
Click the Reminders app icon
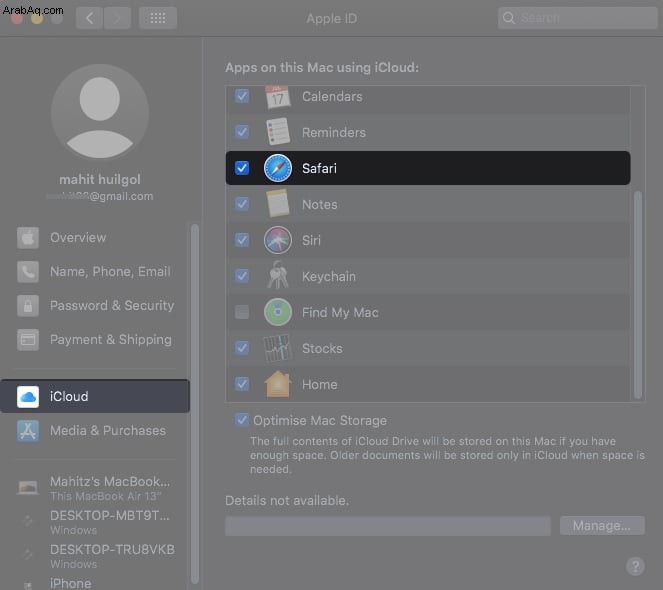(277, 132)
